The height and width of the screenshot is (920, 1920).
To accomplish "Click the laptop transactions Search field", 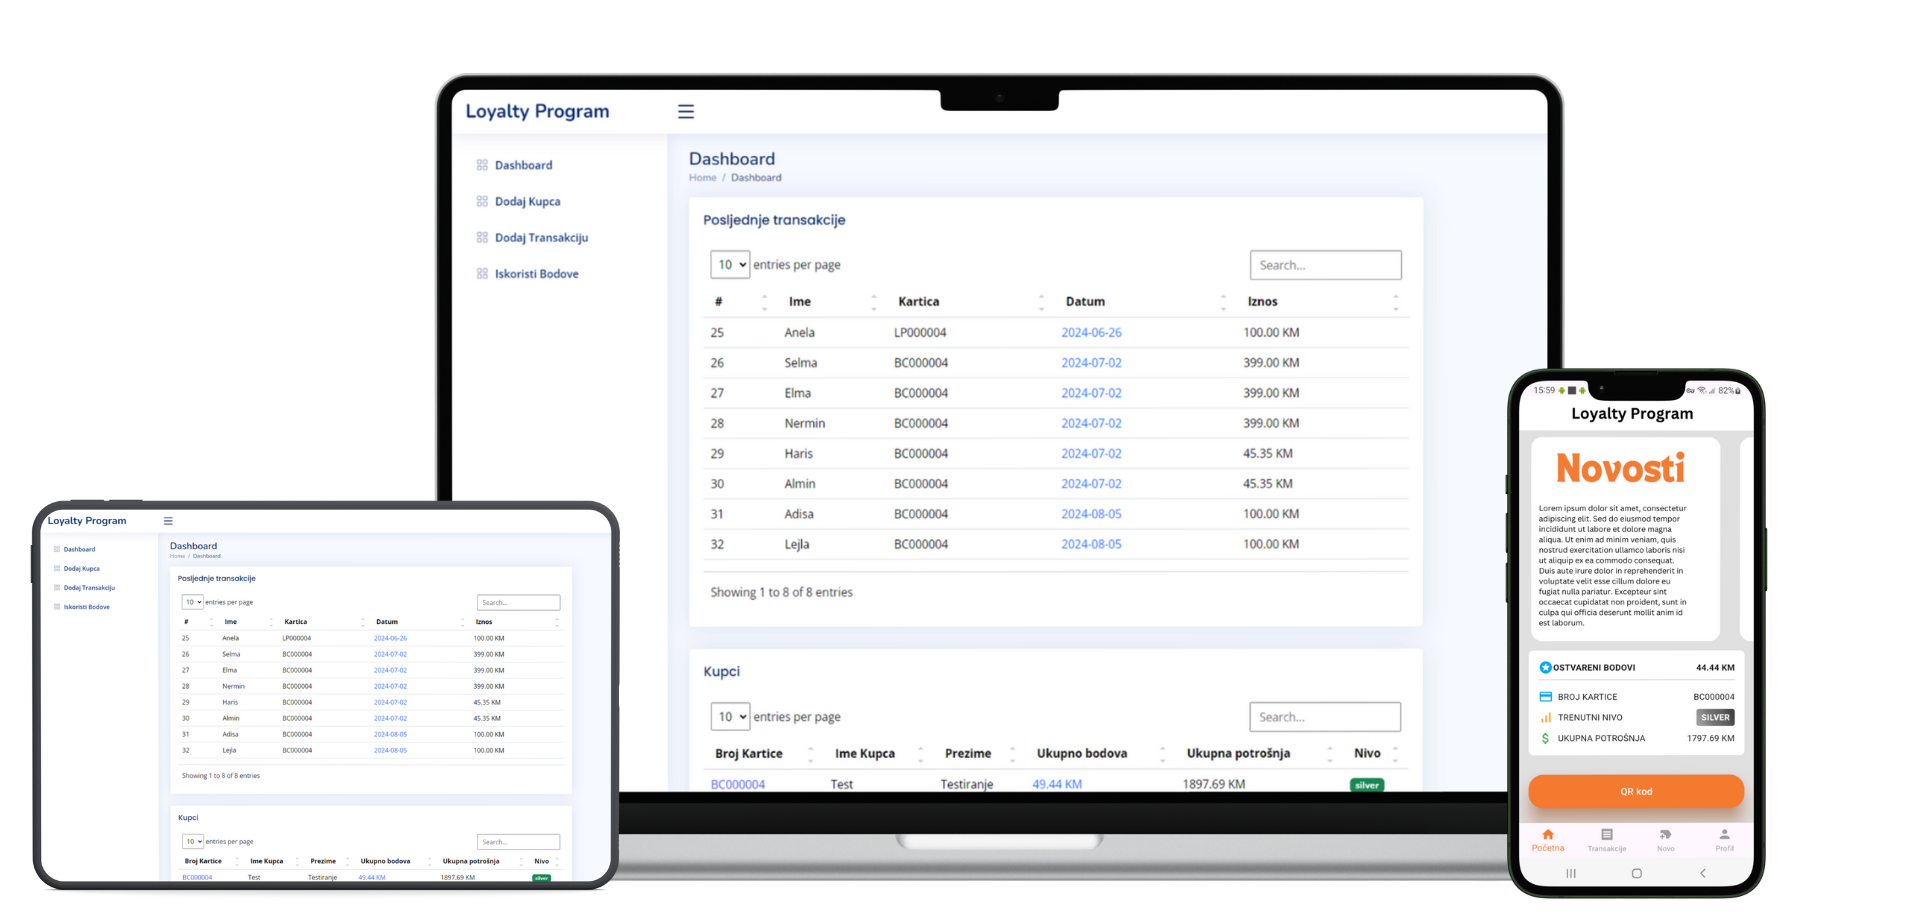I will (1325, 265).
